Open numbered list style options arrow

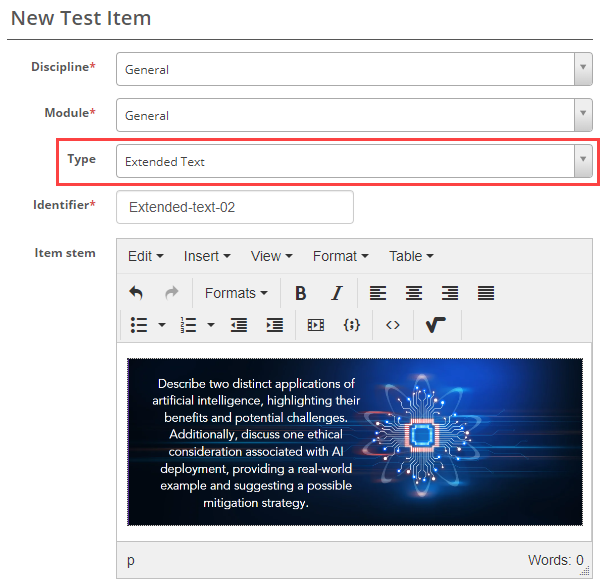pyautogui.click(x=211, y=325)
